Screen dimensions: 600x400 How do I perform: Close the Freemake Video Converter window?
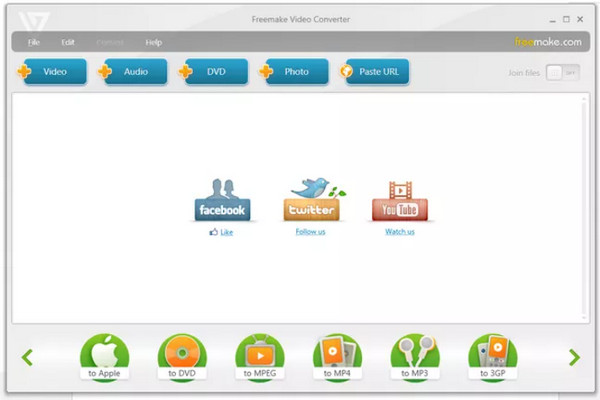[x=580, y=19]
